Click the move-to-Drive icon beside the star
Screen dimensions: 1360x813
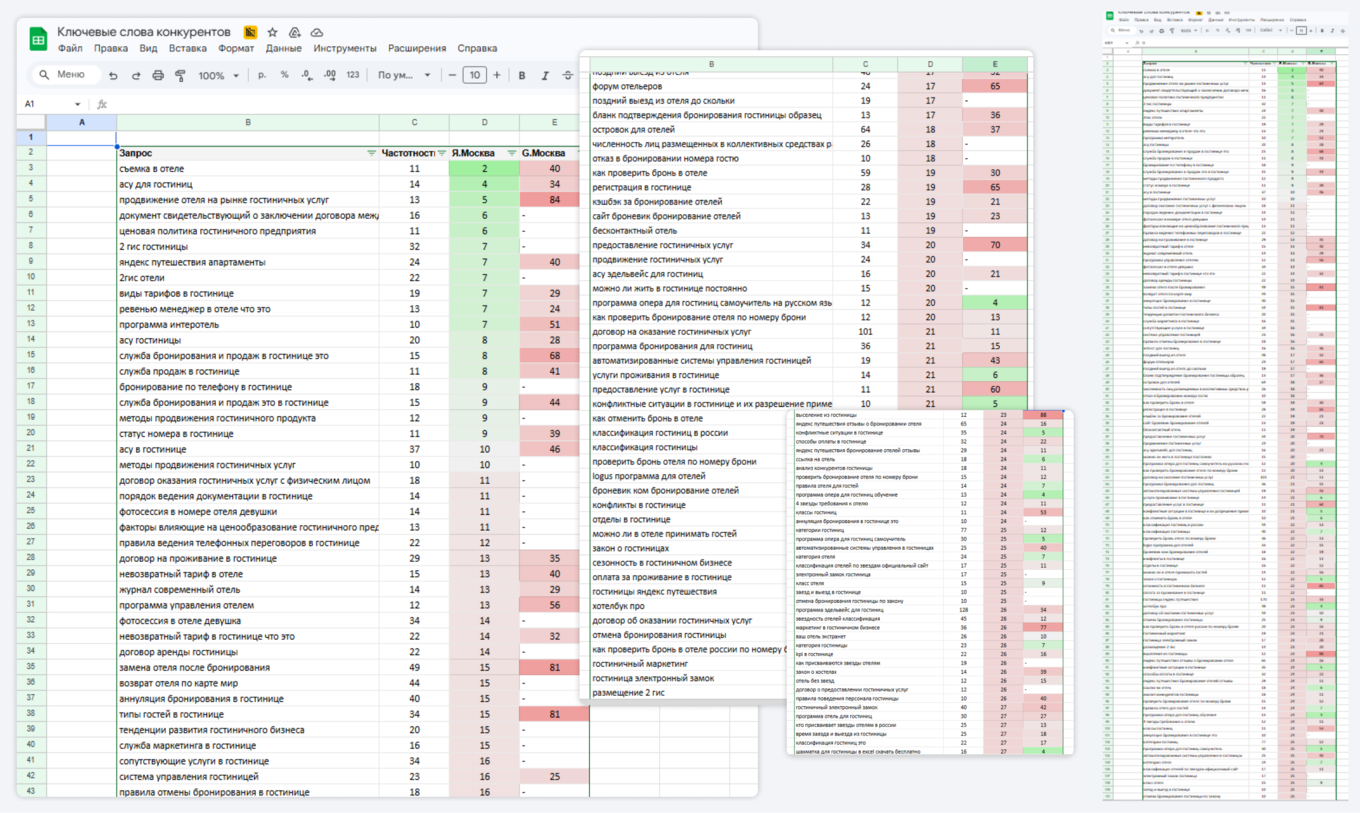pos(295,33)
